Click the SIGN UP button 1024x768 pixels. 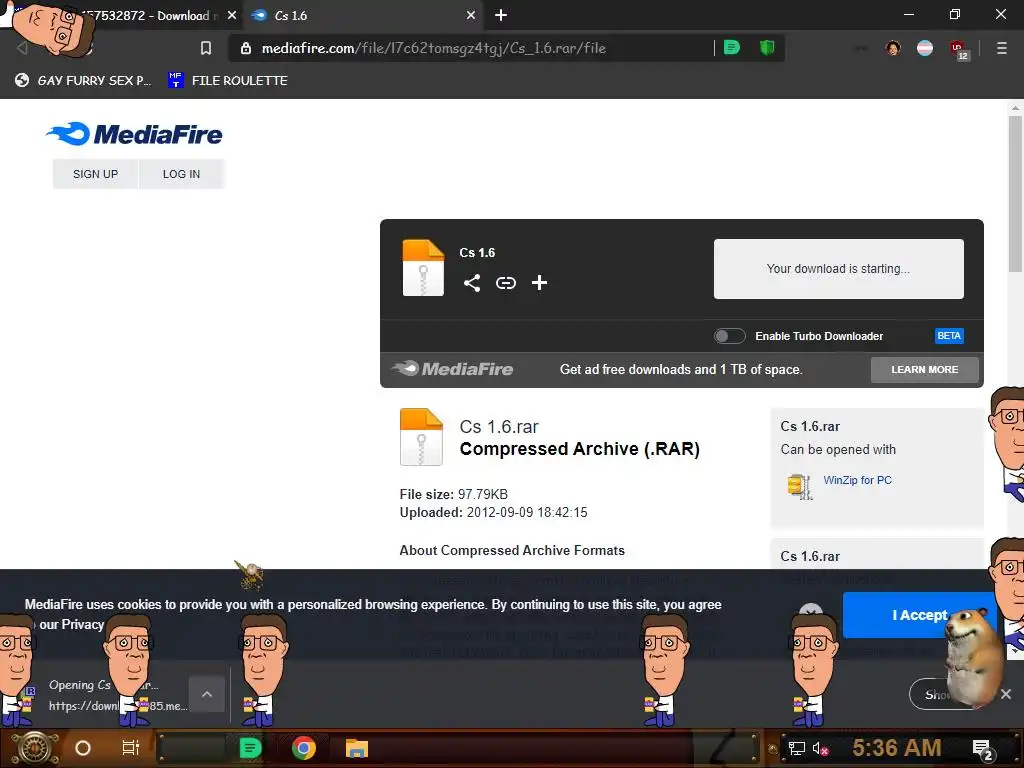95,174
